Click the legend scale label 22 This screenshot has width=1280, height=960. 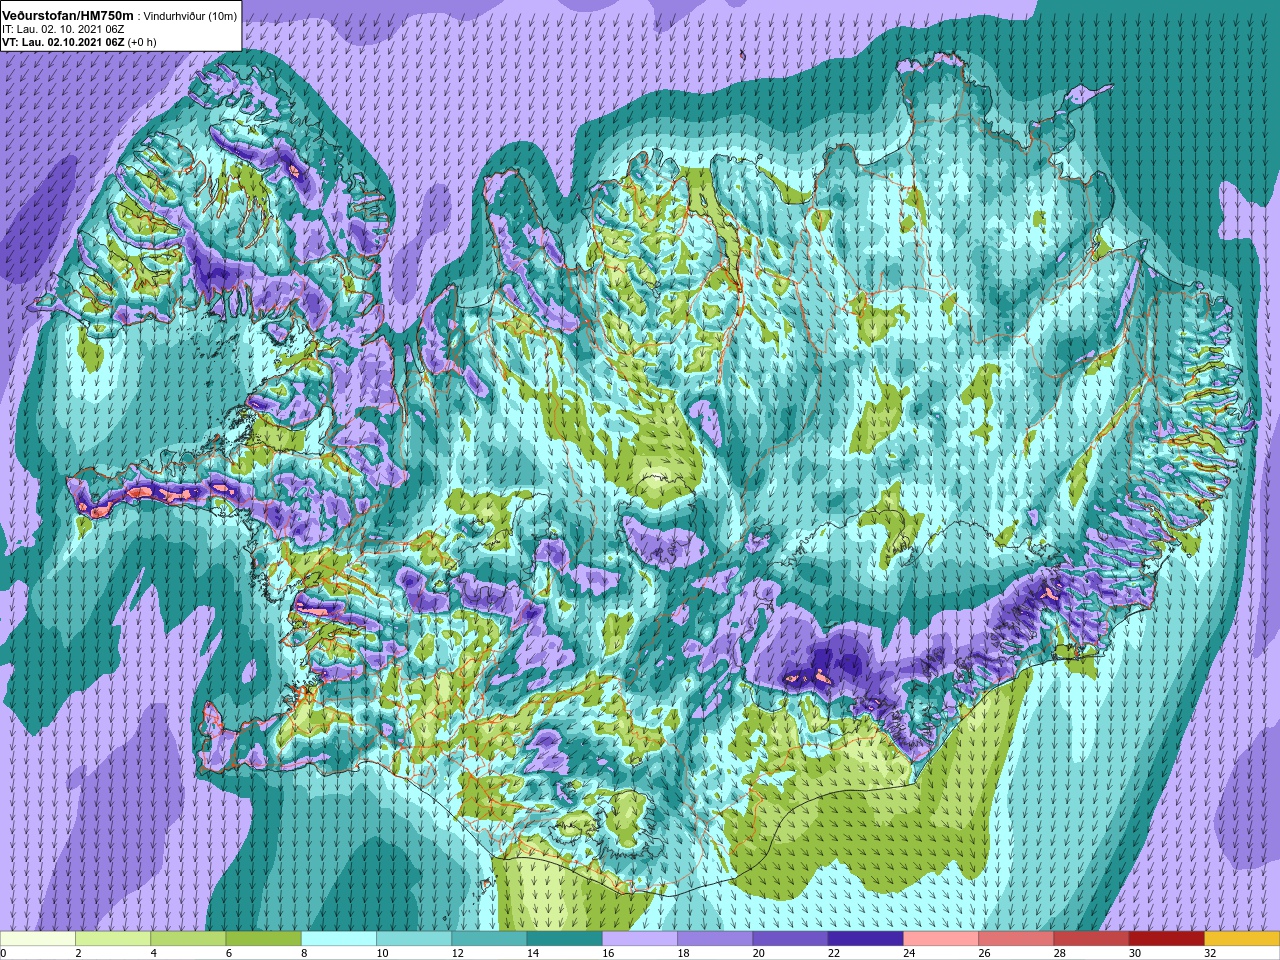[x=834, y=953]
